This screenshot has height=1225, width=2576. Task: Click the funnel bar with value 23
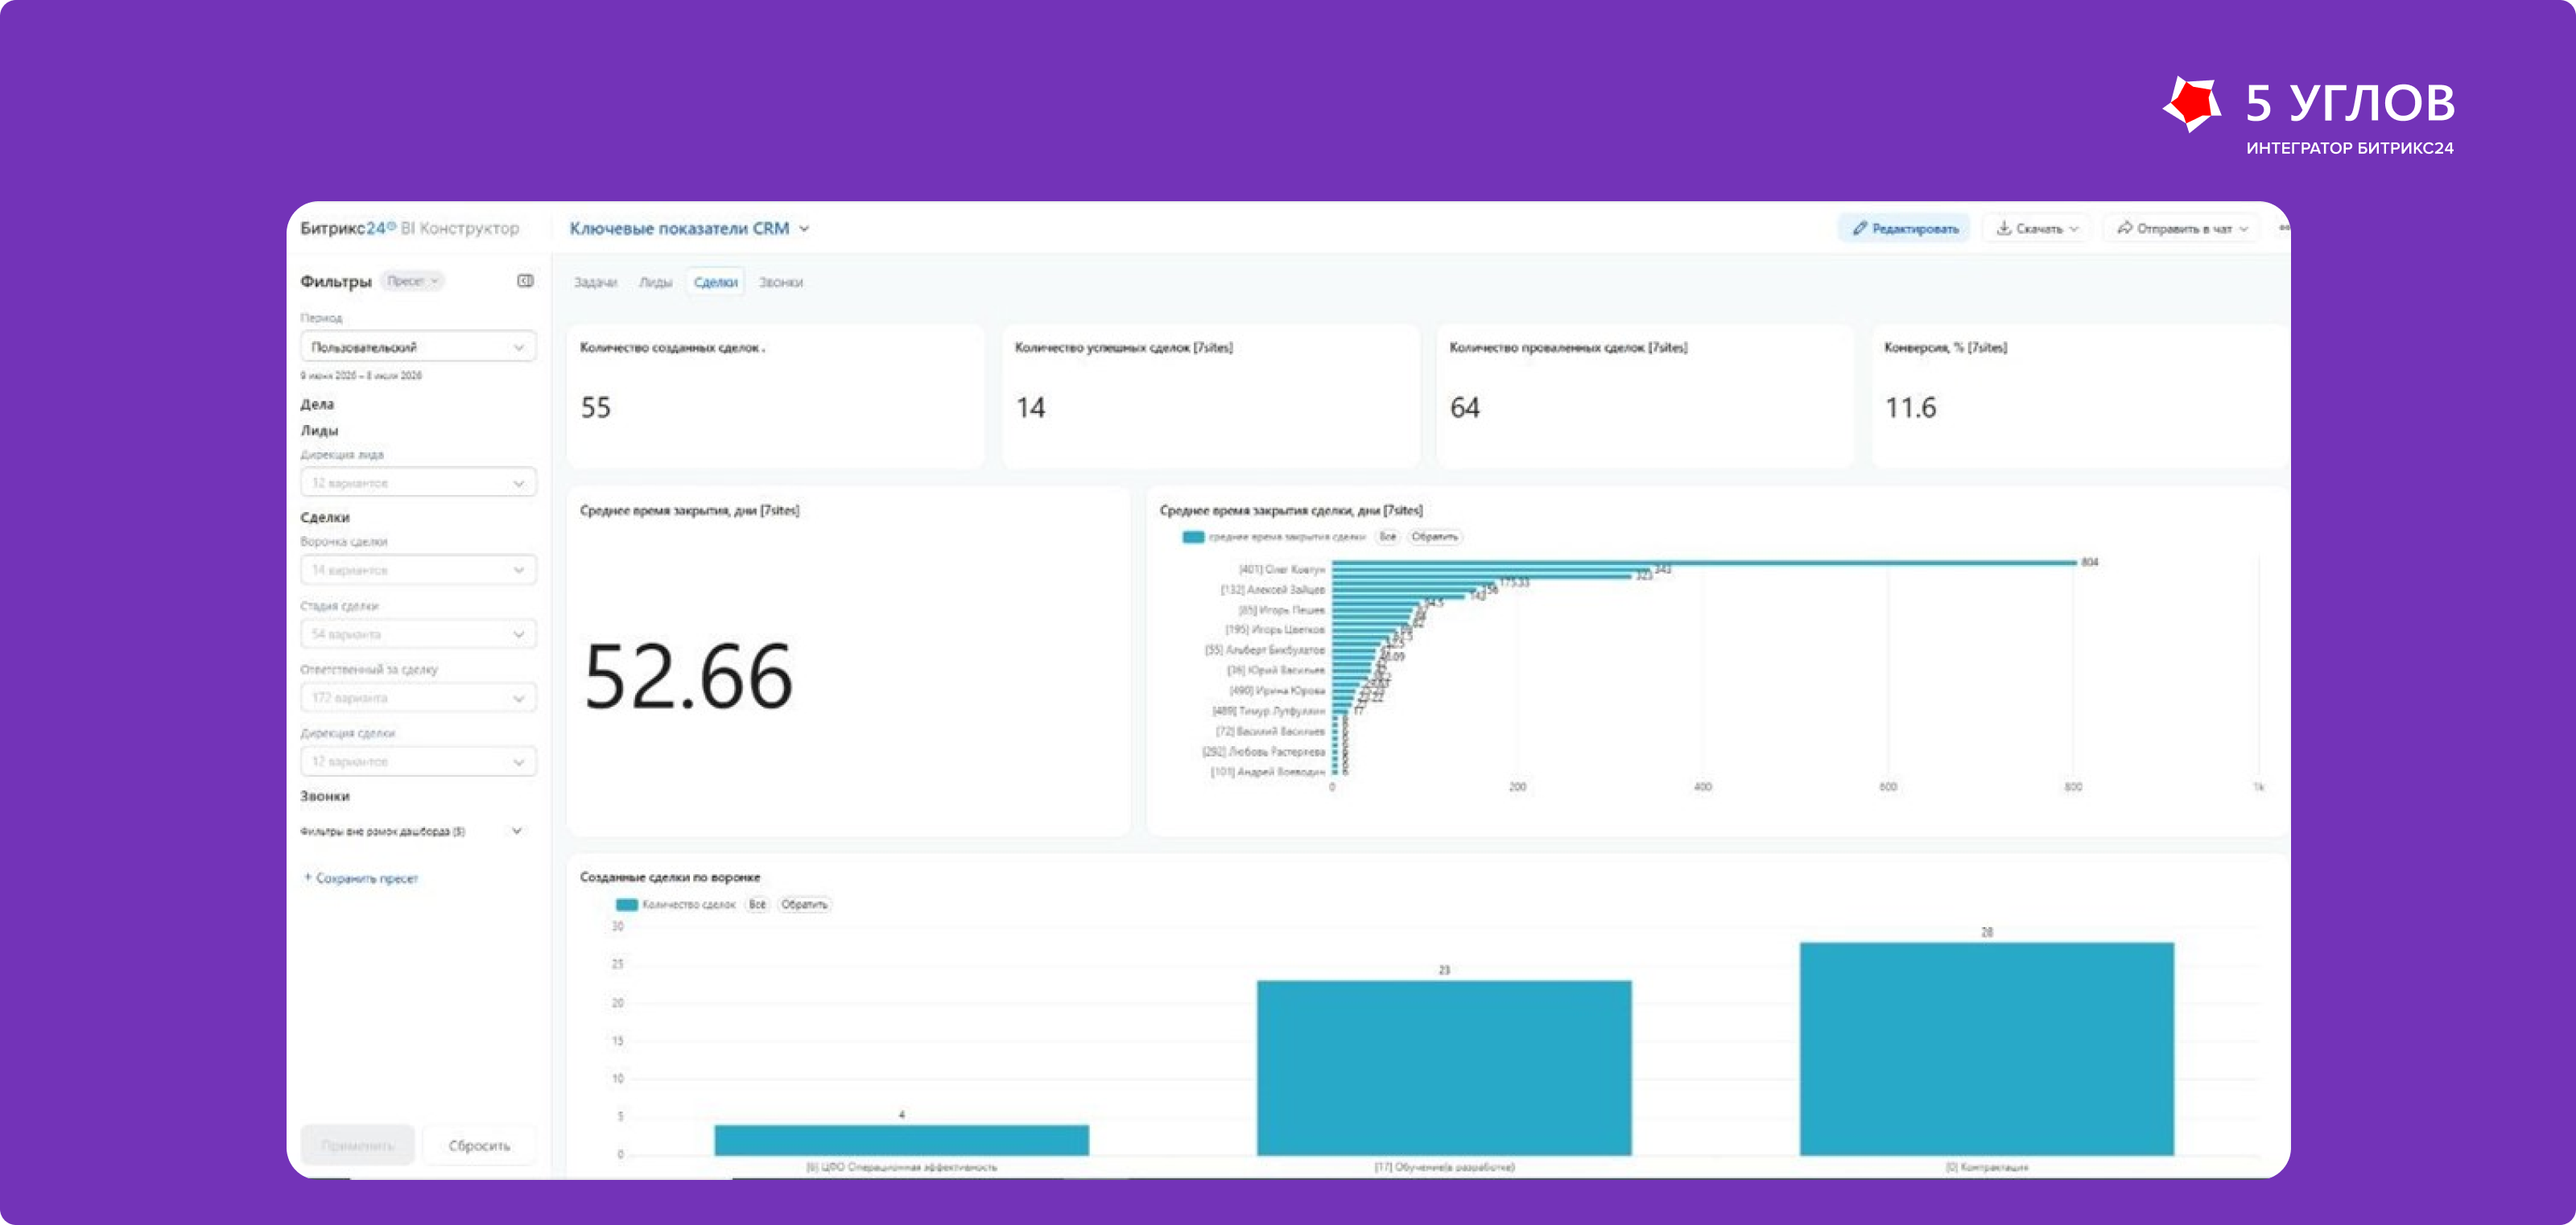click(x=1444, y=1068)
